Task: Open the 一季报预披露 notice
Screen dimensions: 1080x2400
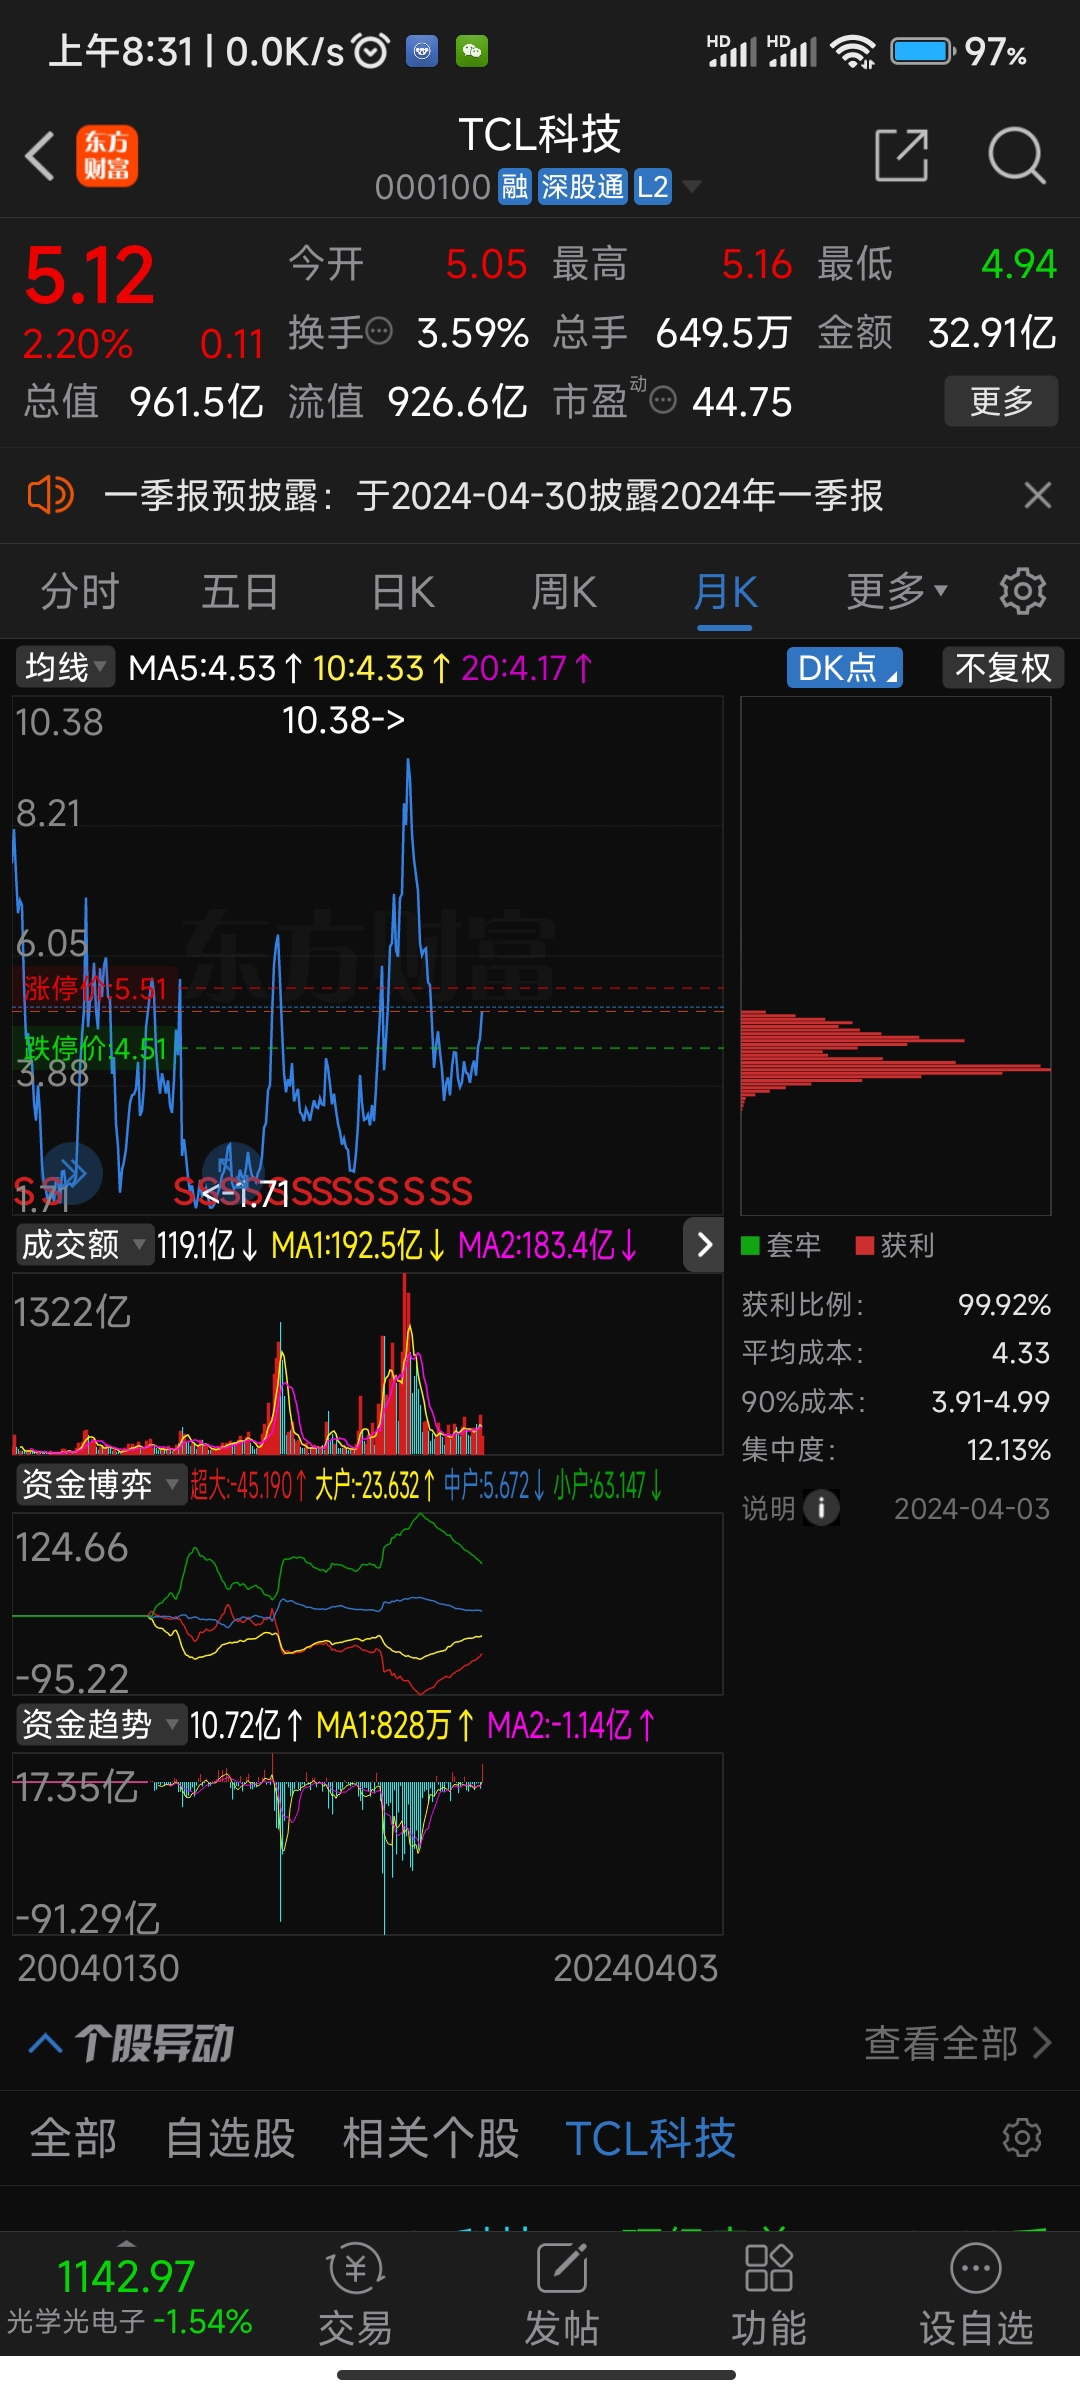Action: [494, 495]
